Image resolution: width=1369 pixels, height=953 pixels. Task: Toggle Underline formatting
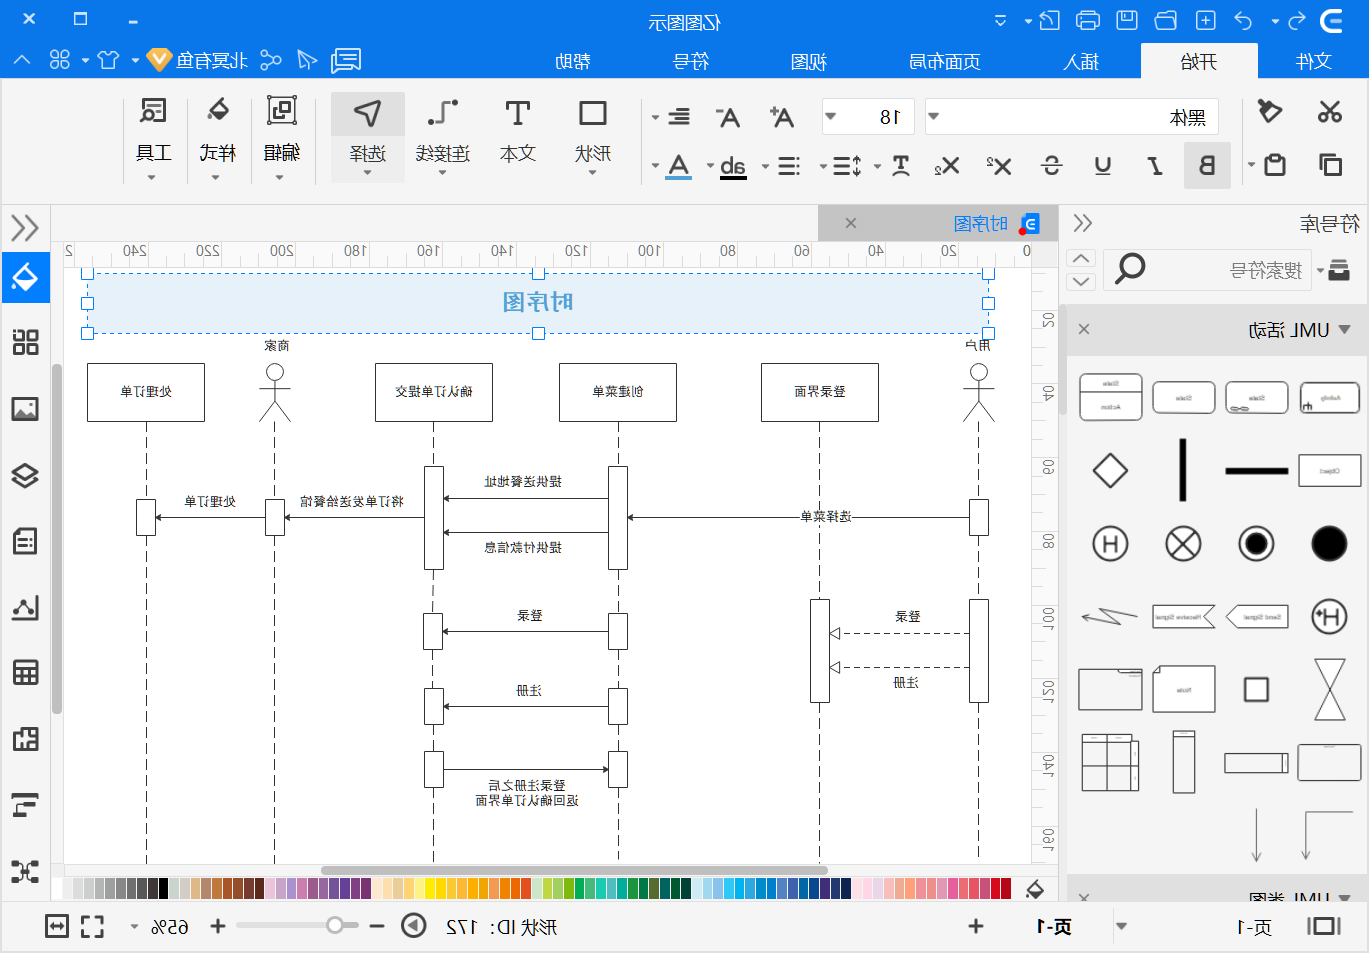coord(1103,165)
